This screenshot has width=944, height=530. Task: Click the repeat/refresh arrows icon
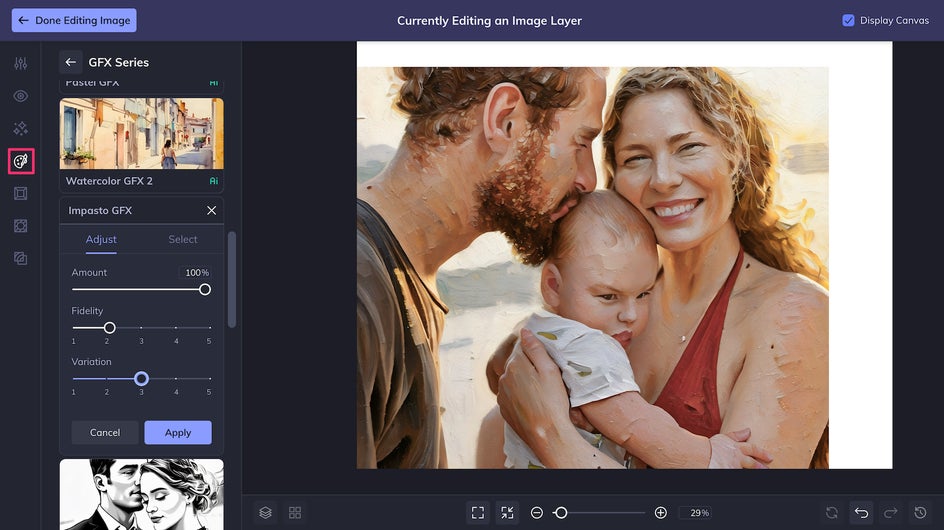tap(832, 513)
